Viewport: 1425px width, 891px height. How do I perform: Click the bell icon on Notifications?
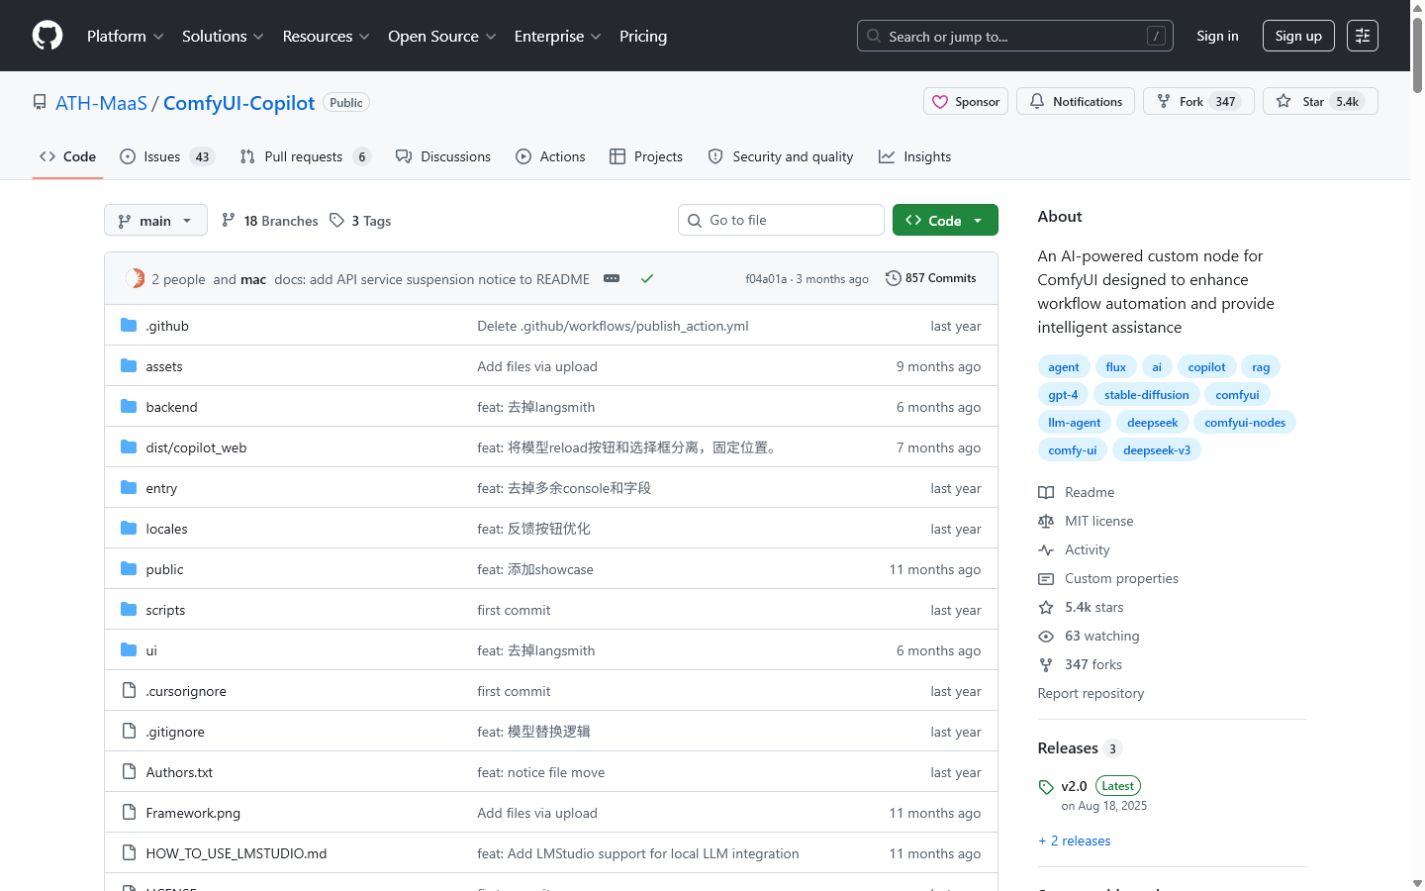coord(1037,101)
